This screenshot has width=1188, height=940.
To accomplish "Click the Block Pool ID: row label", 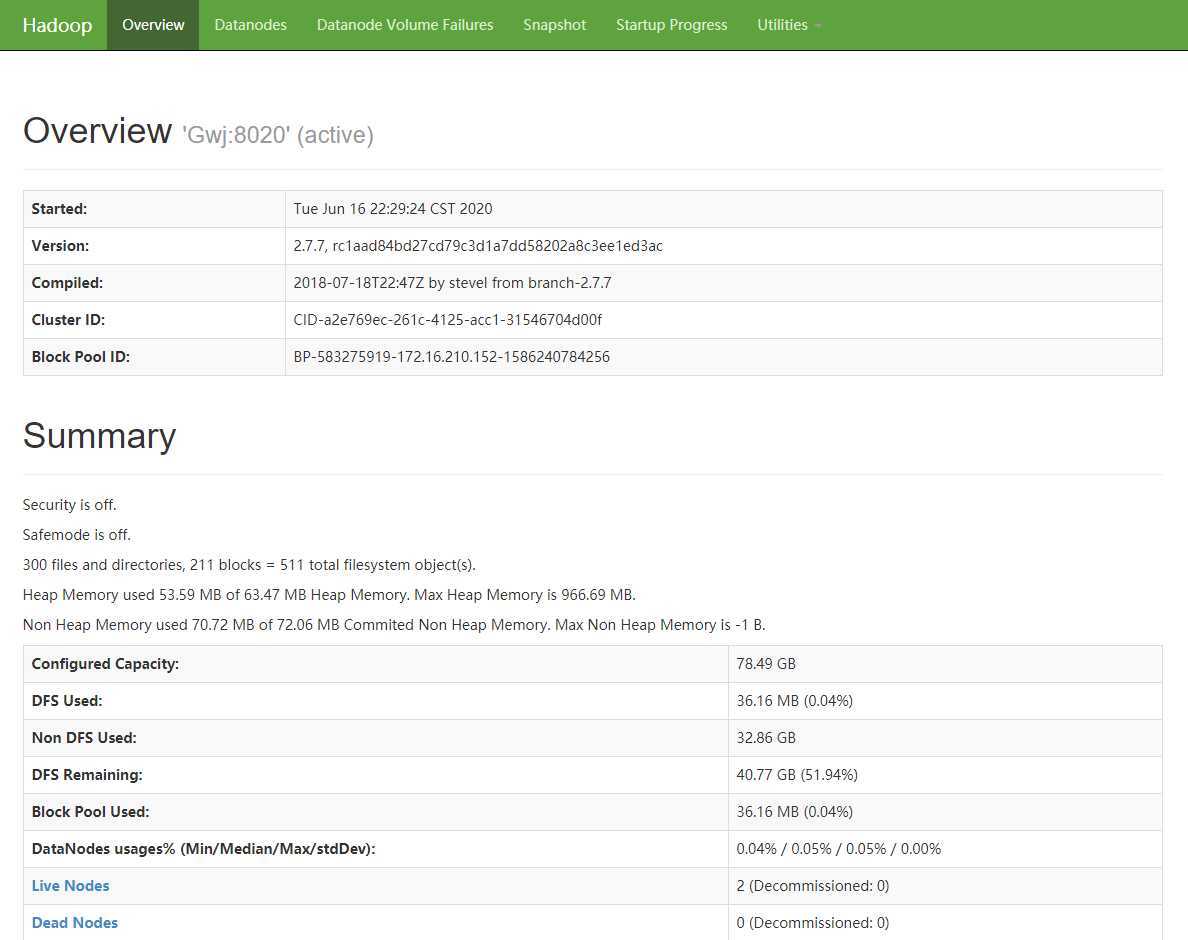I will pyautogui.click(x=81, y=357).
